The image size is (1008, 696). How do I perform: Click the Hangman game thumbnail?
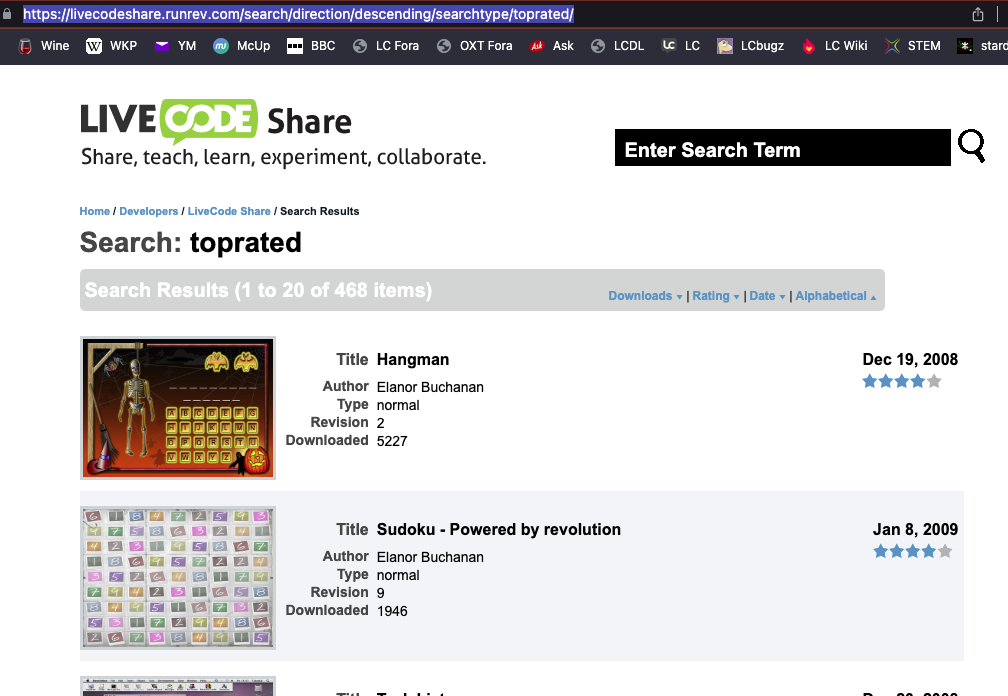click(x=177, y=408)
